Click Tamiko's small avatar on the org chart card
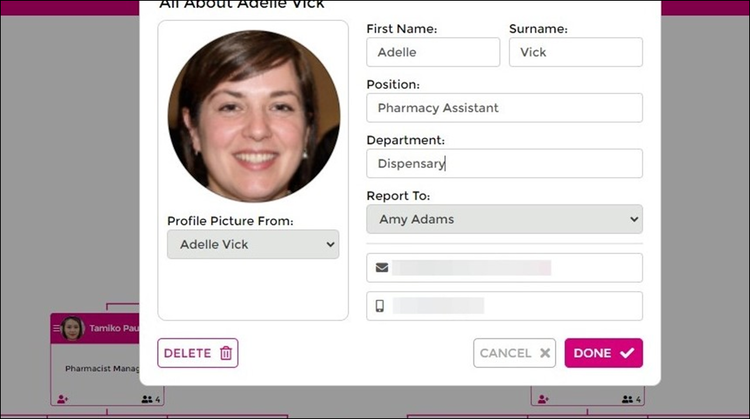The image size is (750, 419). (x=73, y=328)
